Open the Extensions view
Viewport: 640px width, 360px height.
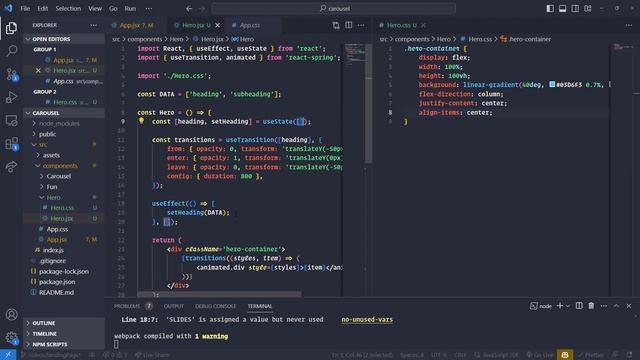pyautogui.click(x=11, y=144)
